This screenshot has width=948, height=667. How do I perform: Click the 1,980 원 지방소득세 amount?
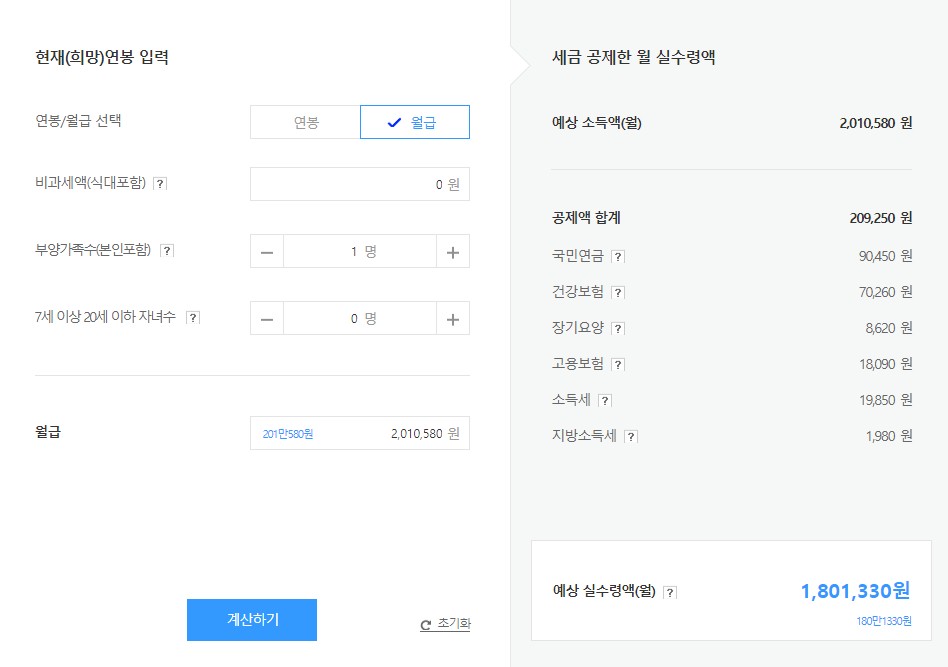tap(889, 436)
